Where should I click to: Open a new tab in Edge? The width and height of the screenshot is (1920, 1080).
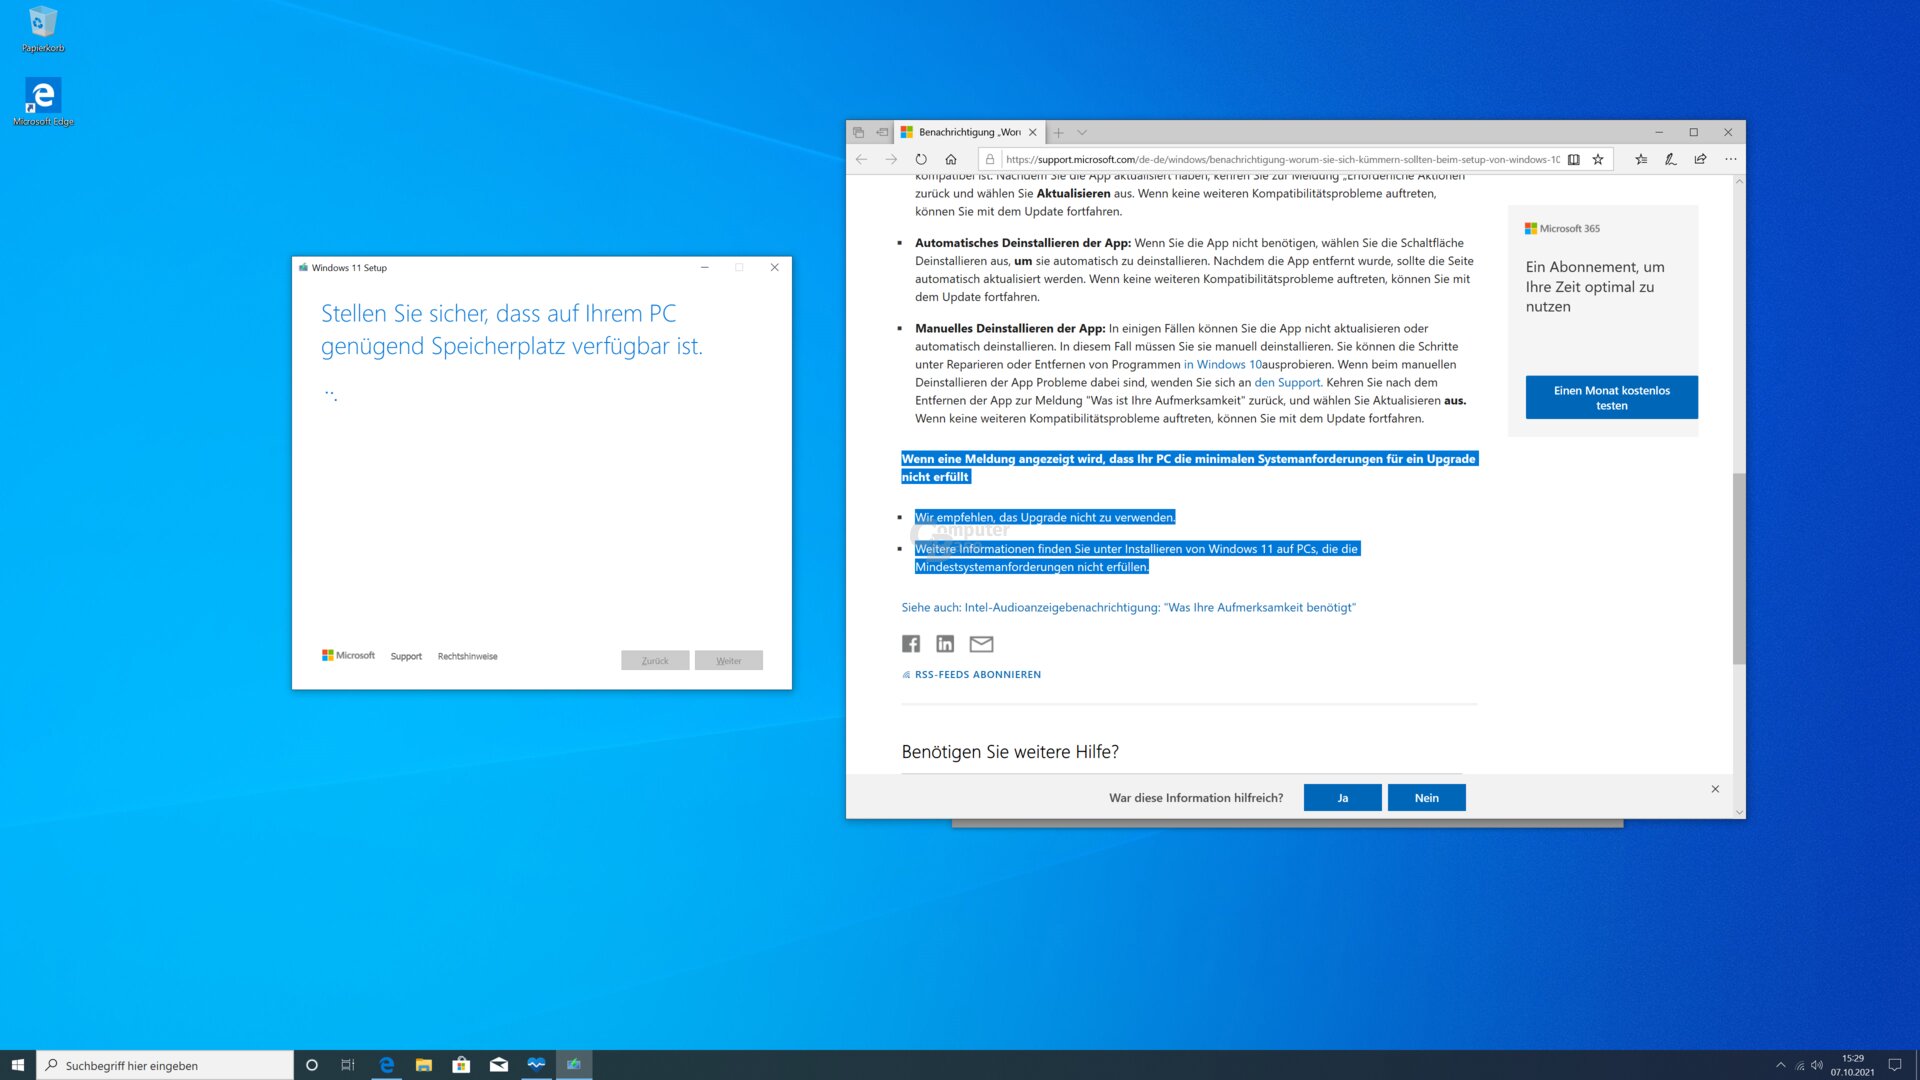[1058, 132]
